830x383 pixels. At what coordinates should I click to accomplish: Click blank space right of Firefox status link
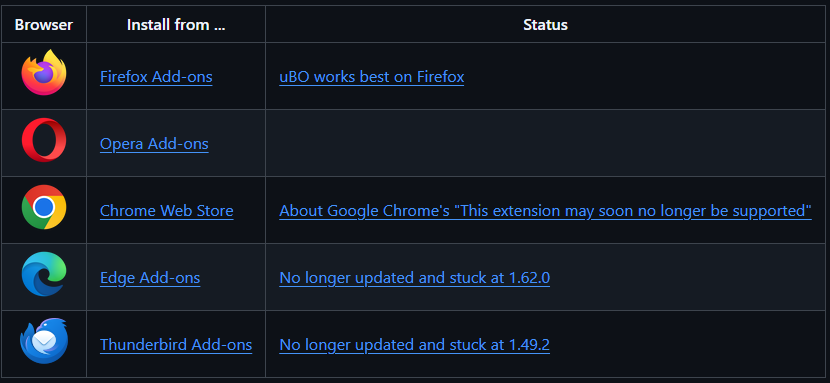[x=643, y=77]
